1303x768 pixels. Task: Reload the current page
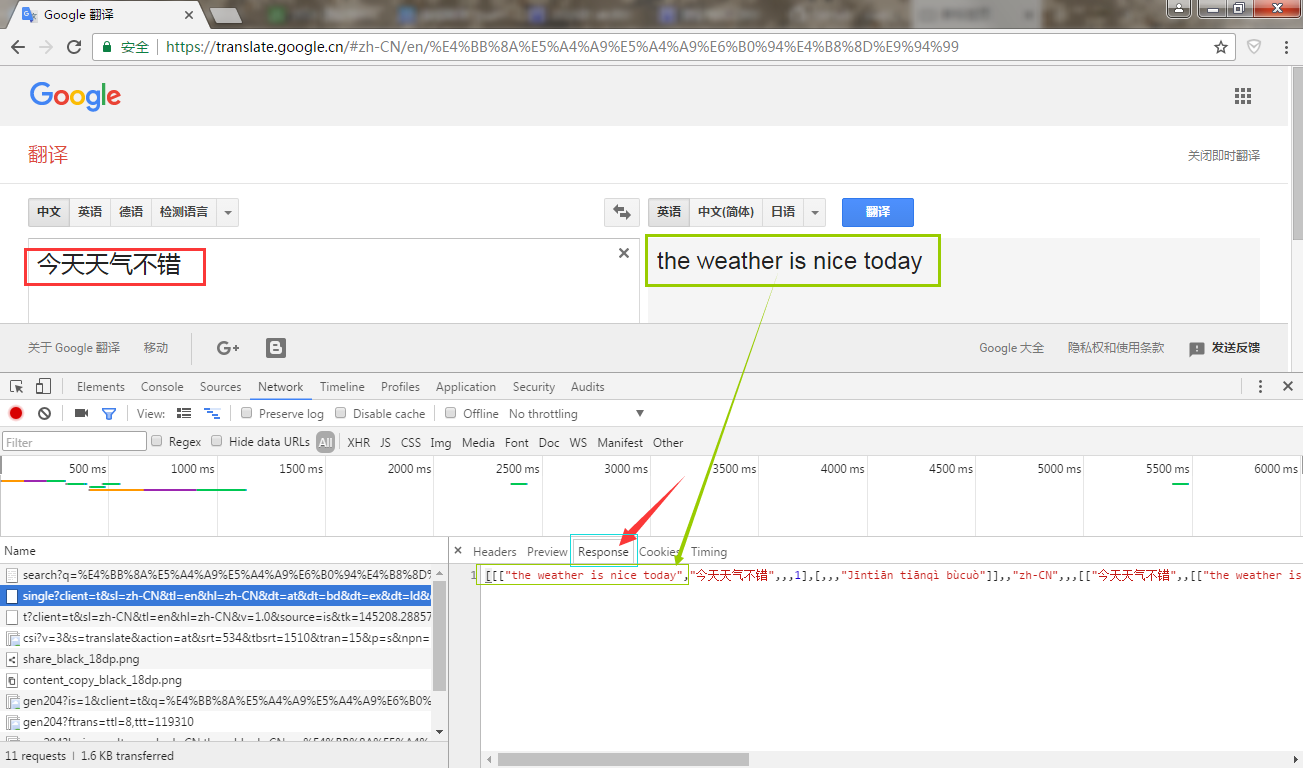coord(74,47)
